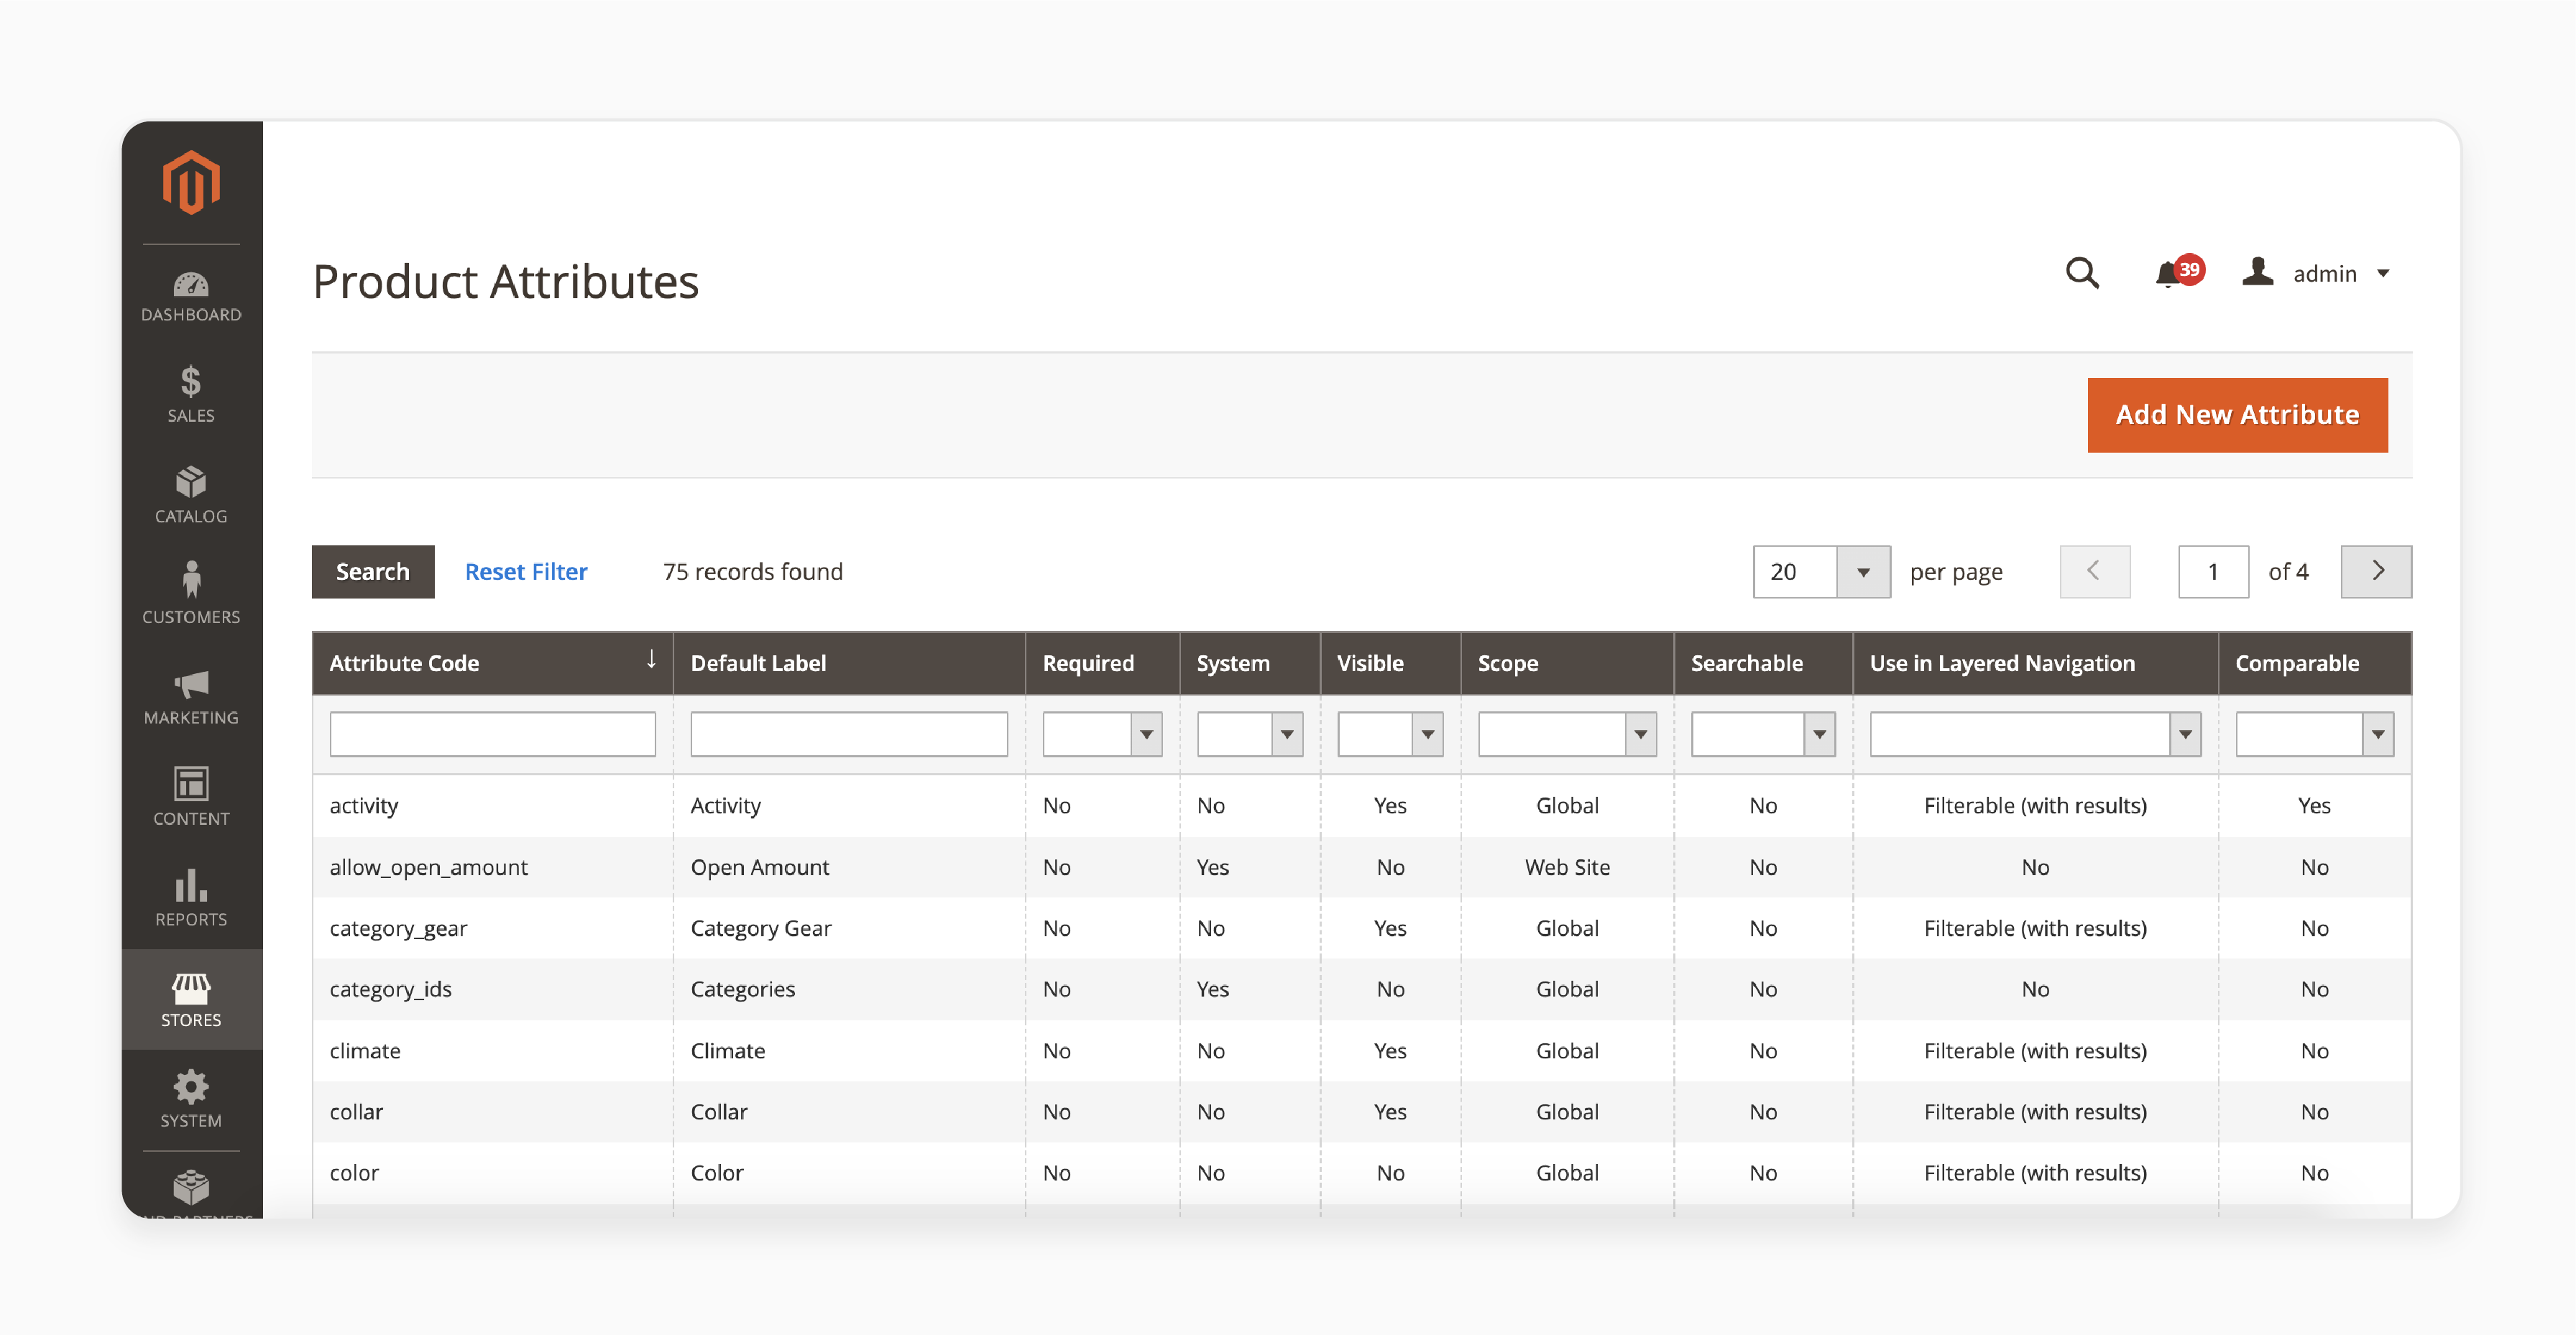The width and height of the screenshot is (2576, 1335).
Task: Go to the previous page arrow
Action: 2094,572
